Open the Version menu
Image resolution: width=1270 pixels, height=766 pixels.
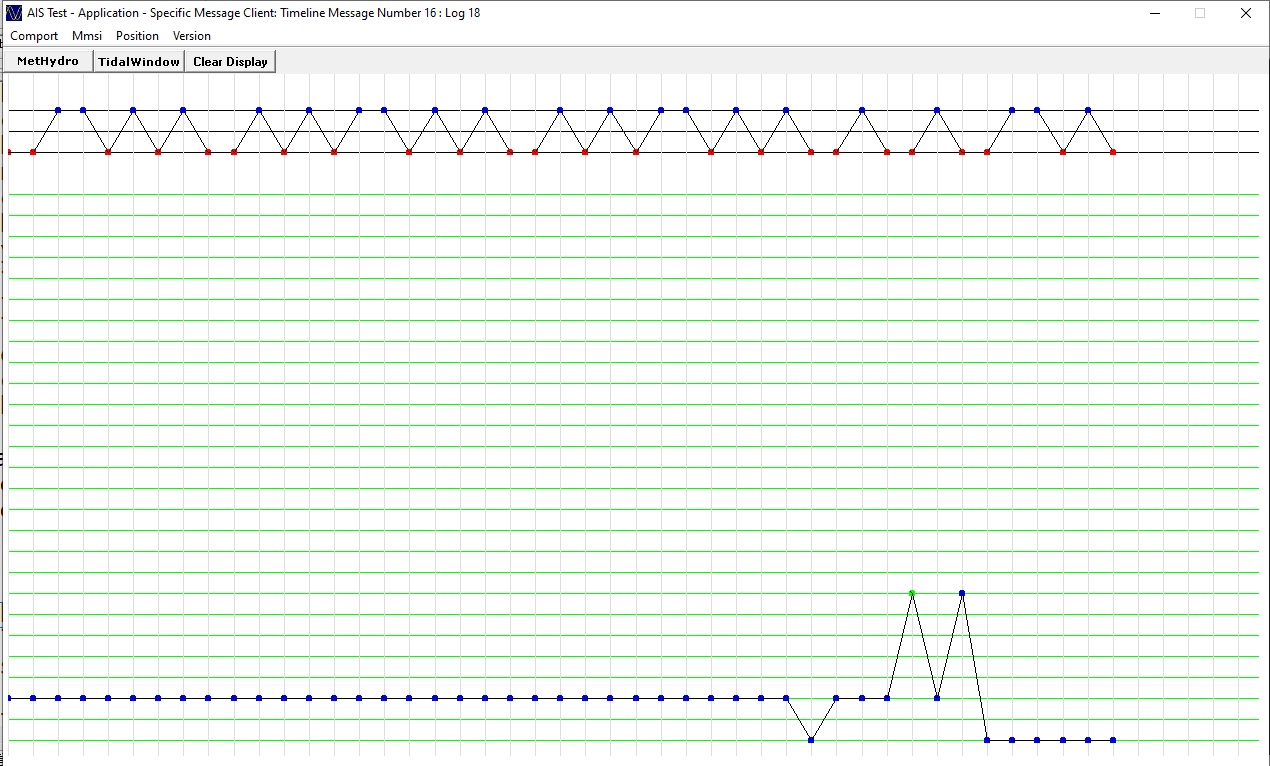click(x=192, y=36)
